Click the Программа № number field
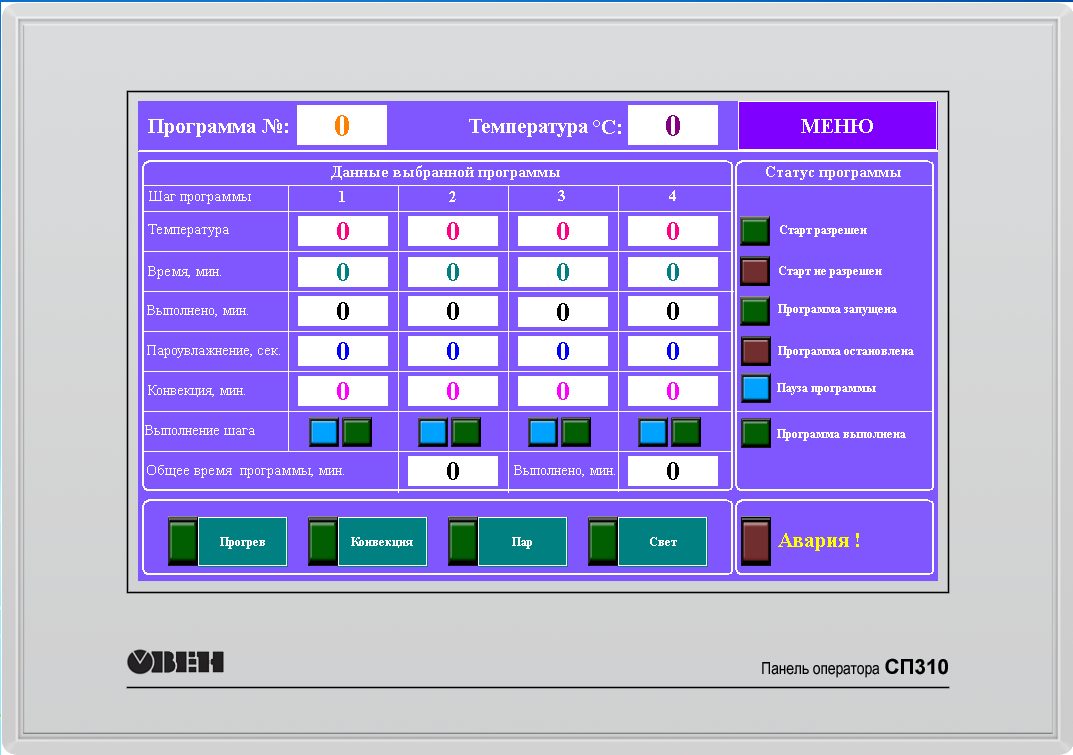 tap(342, 125)
